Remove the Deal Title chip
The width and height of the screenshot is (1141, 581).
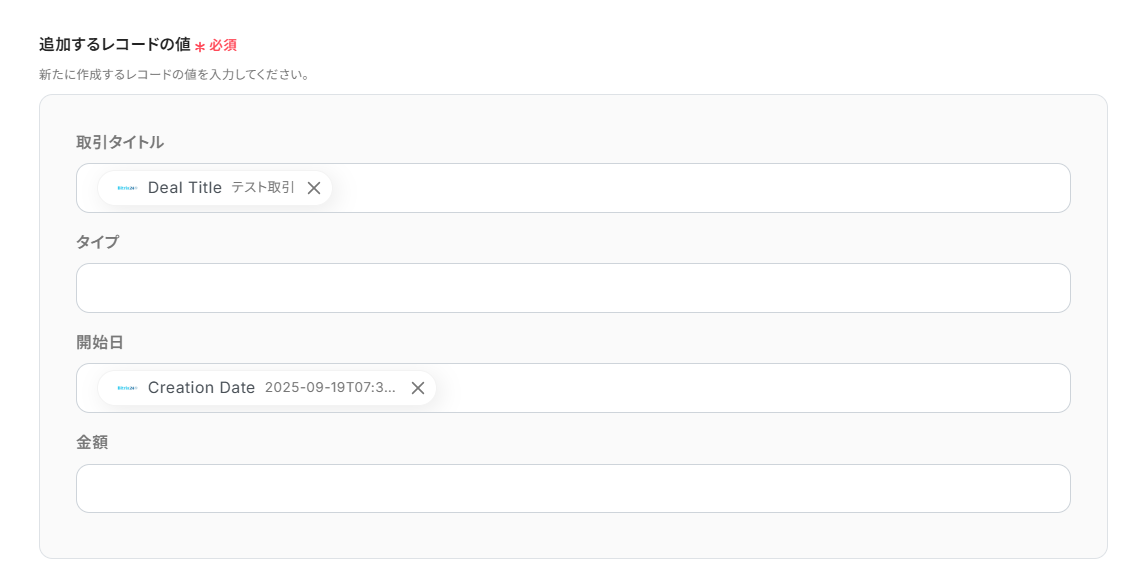click(x=314, y=188)
